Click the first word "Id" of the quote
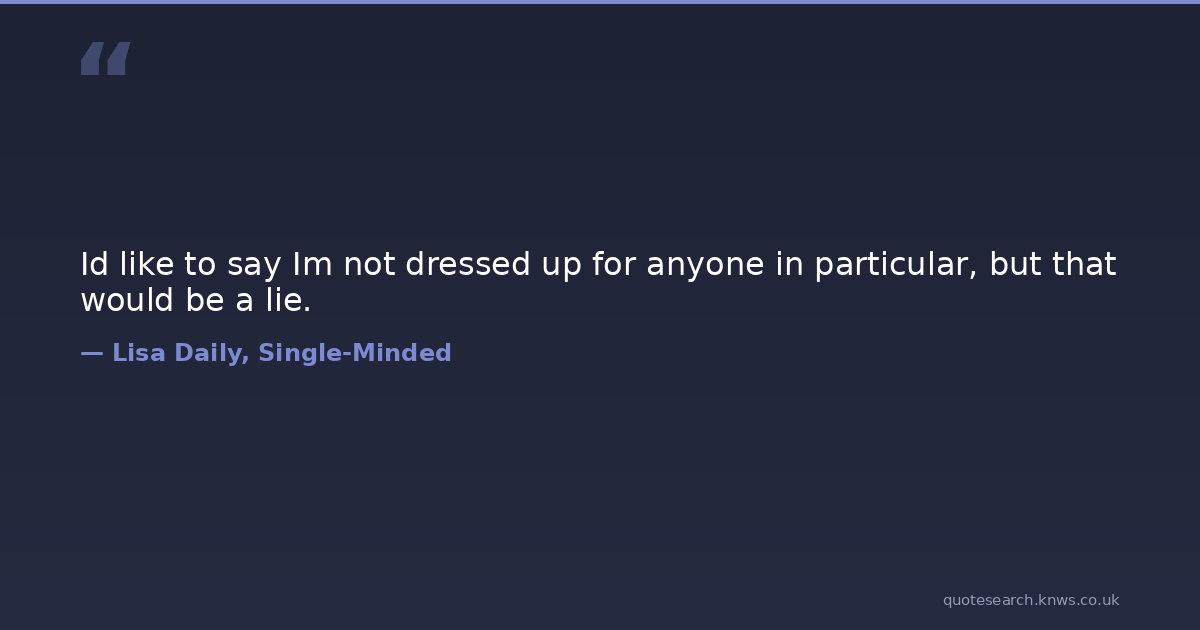 94,265
